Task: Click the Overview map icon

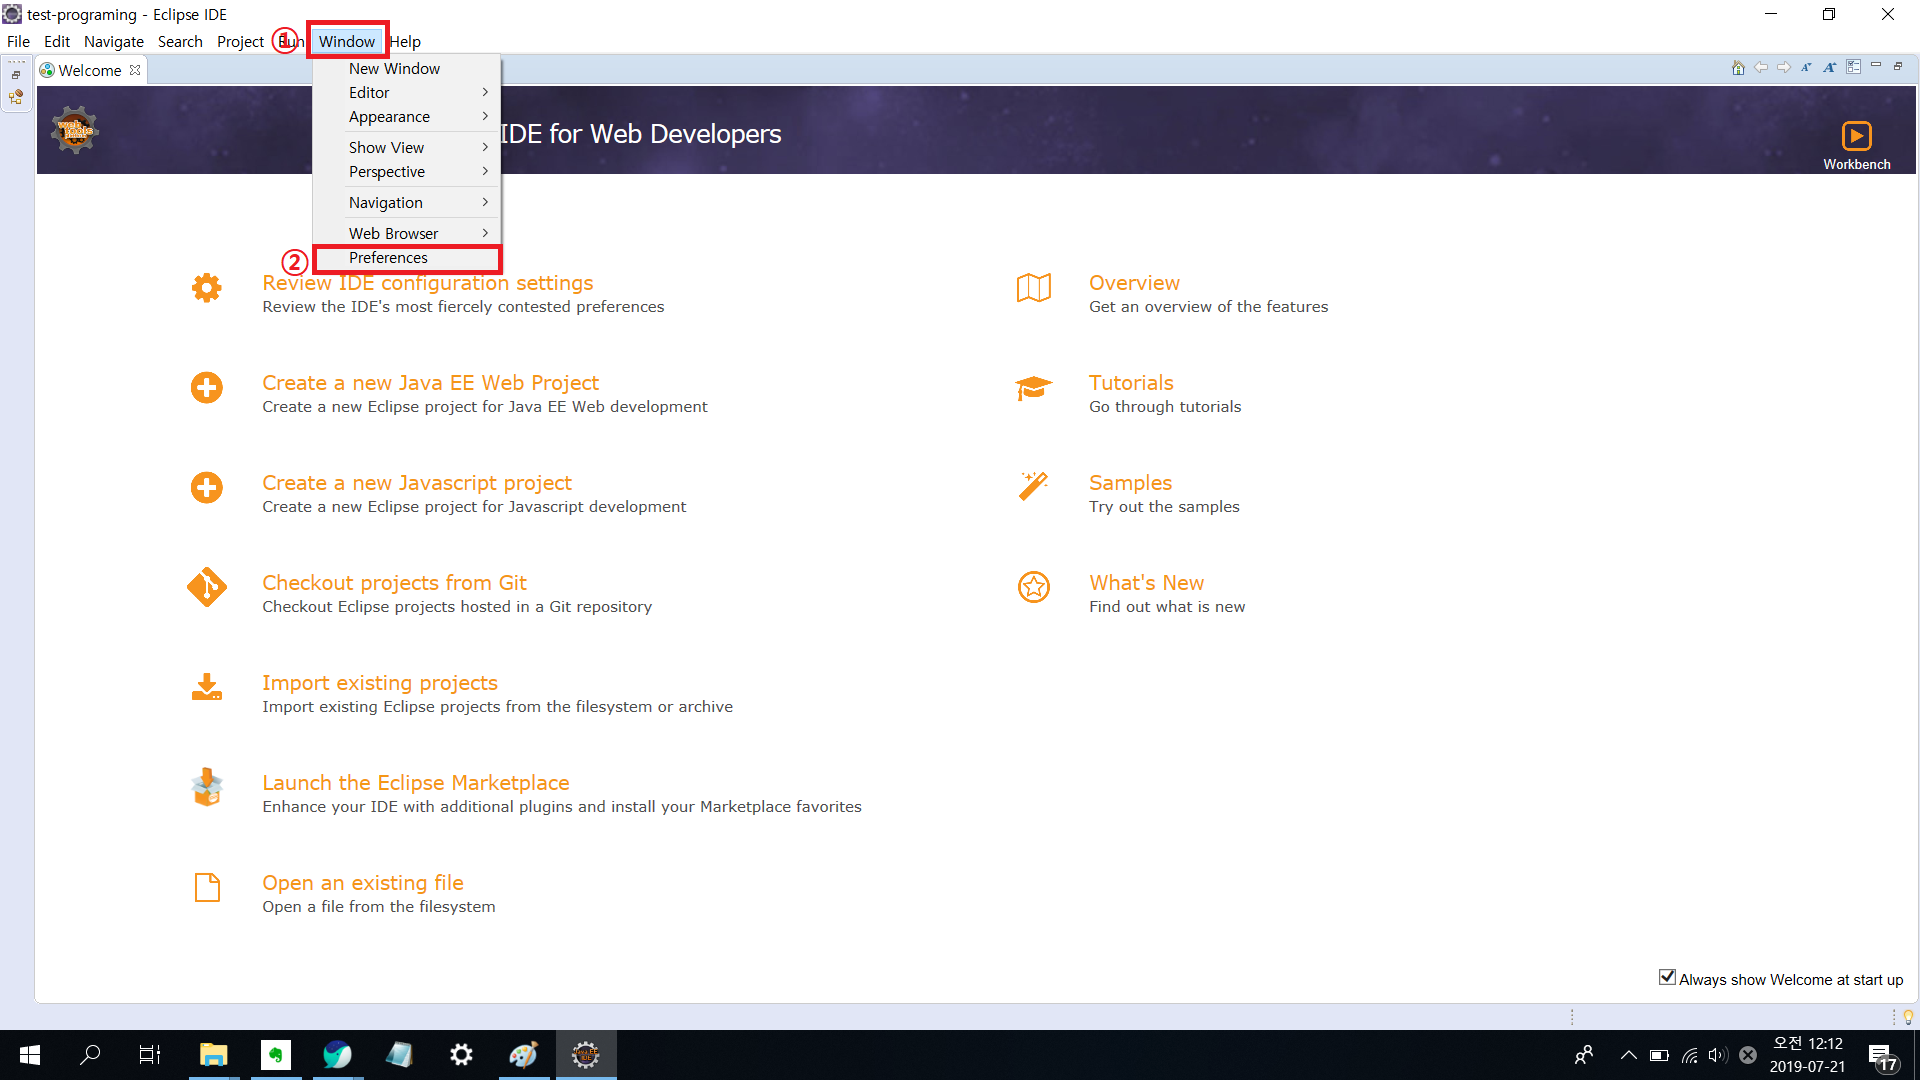Action: pyautogui.click(x=1034, y=288)
